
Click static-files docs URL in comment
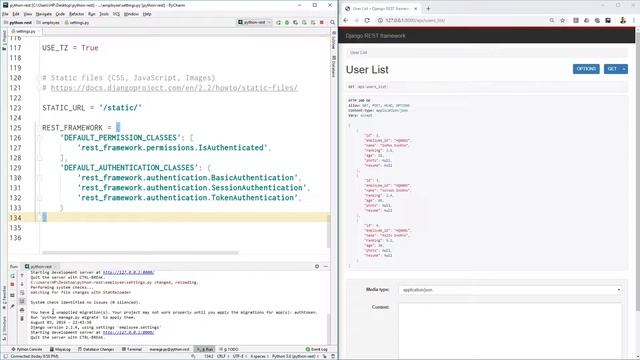point(174,88)
